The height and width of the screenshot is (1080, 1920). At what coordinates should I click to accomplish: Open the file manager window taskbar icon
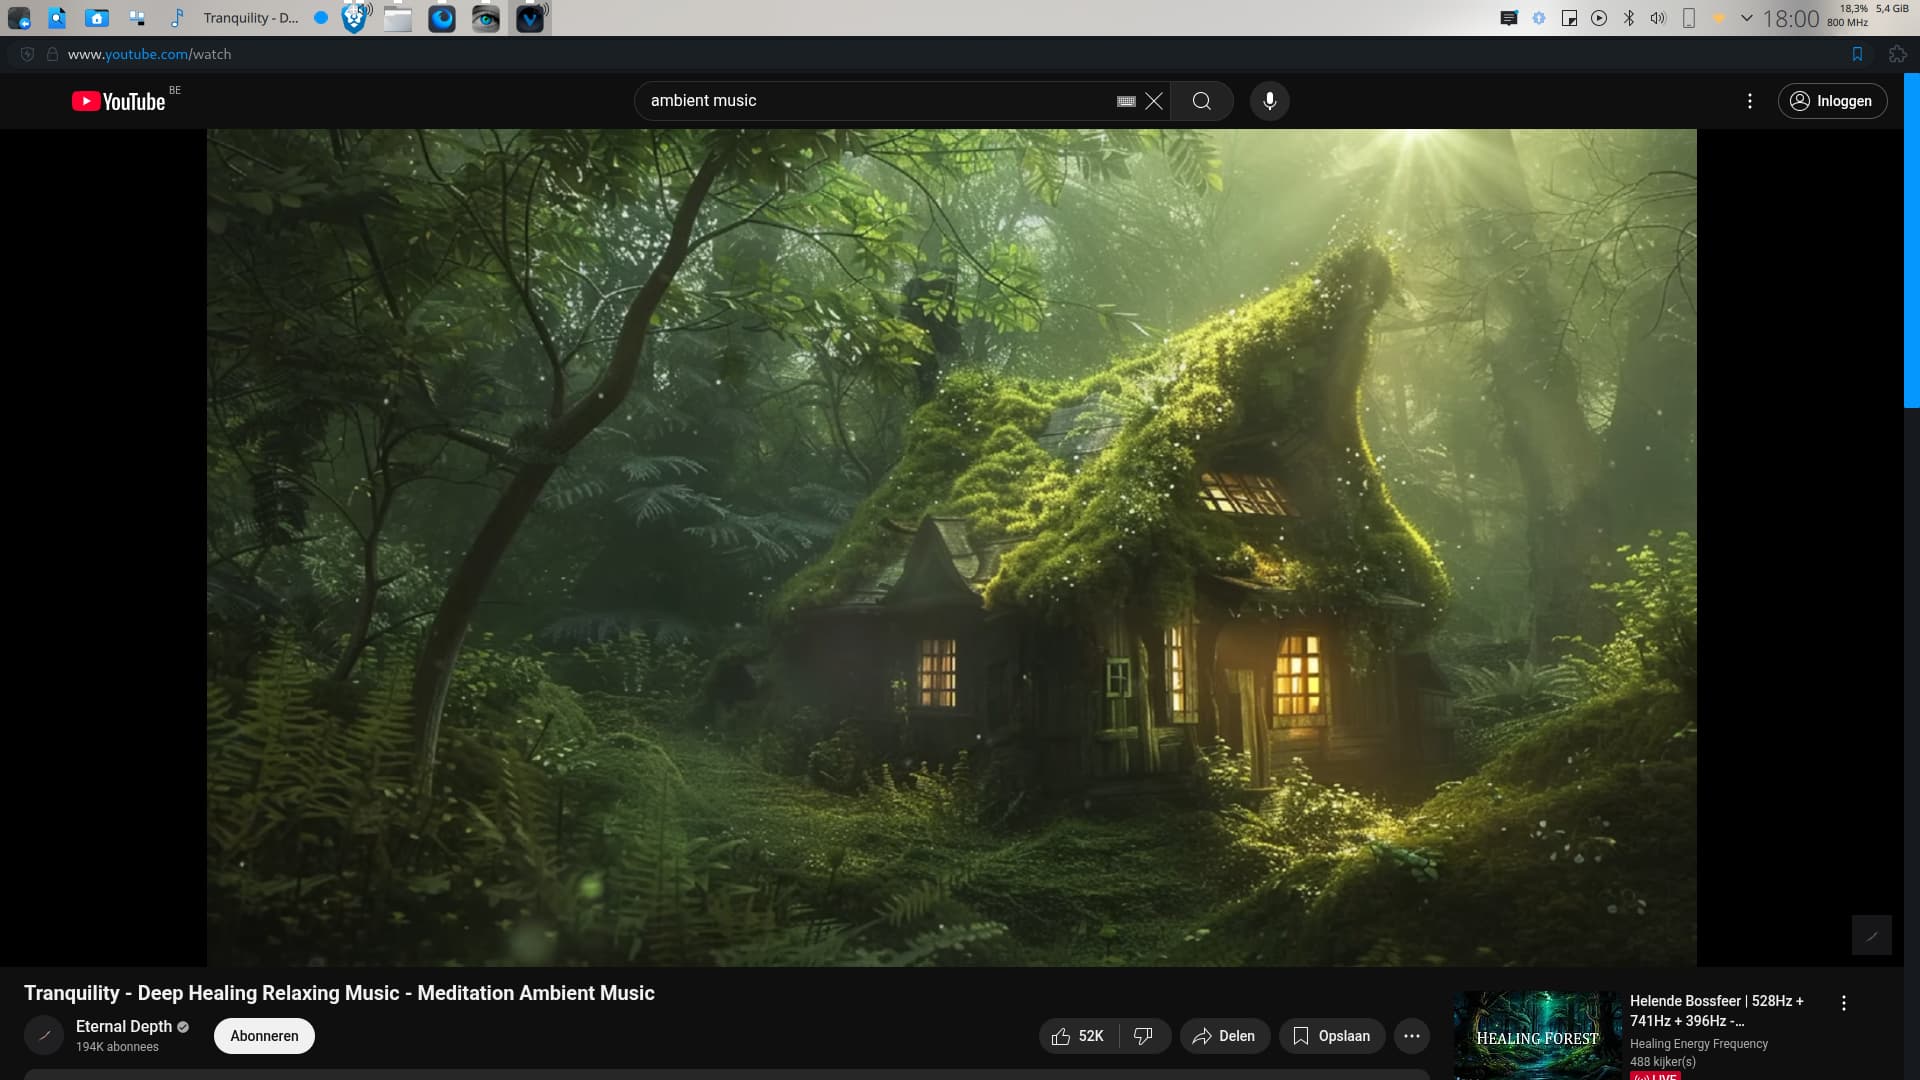click(x=398, y=18)
